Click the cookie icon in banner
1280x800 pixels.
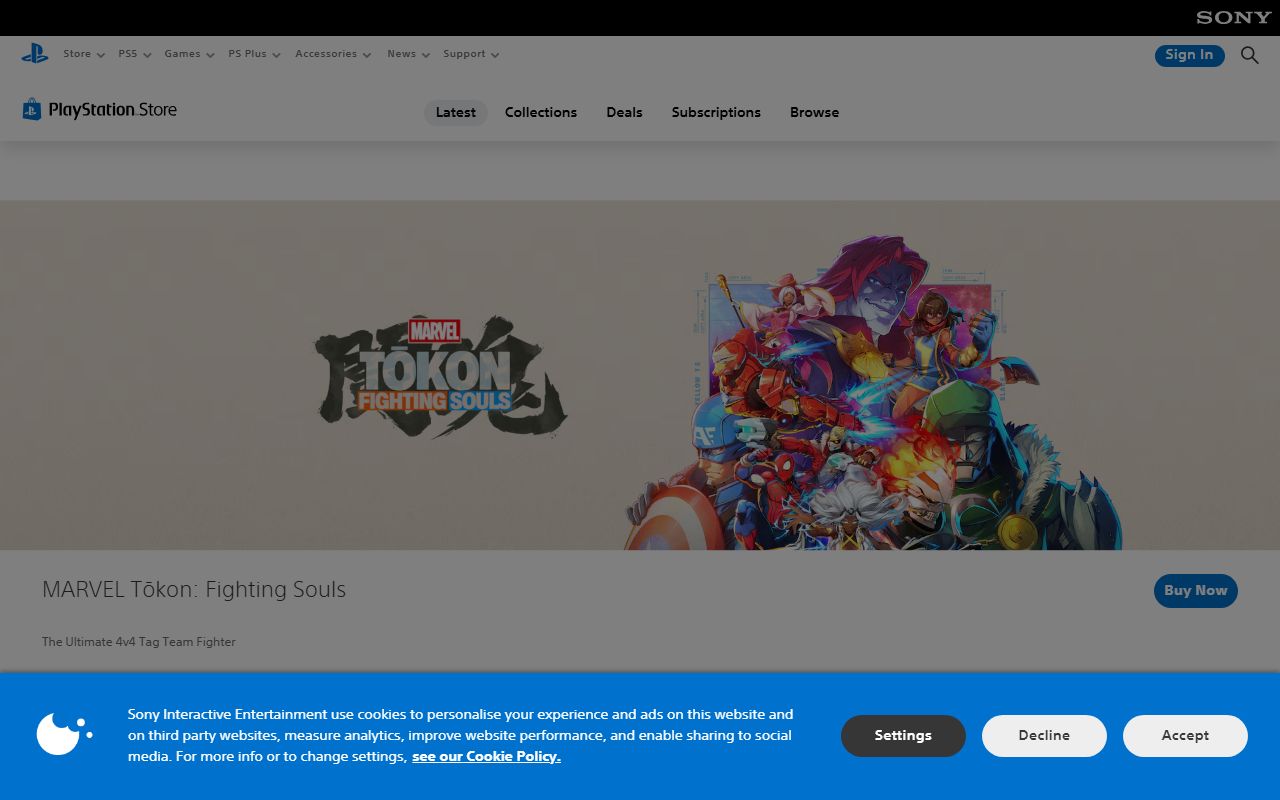coord(64,734)
